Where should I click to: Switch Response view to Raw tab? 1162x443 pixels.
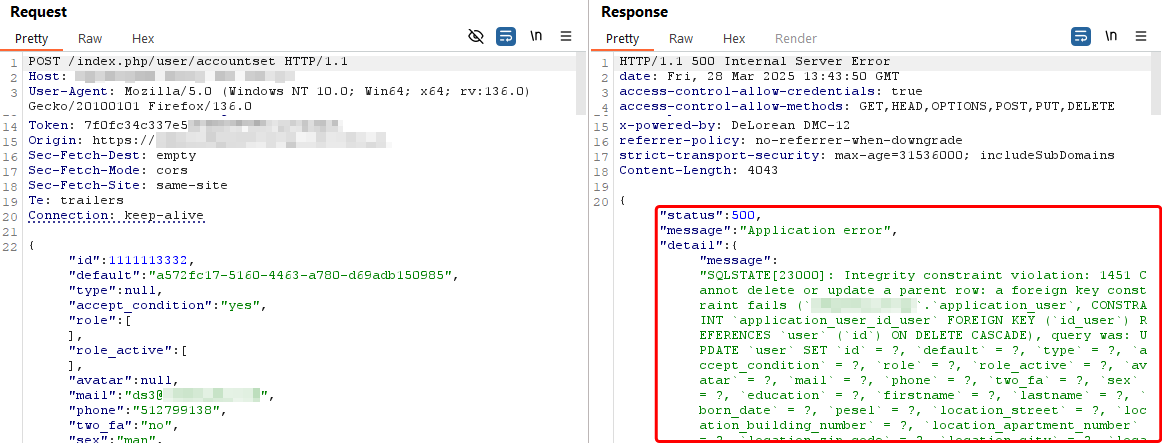[681, 39]
